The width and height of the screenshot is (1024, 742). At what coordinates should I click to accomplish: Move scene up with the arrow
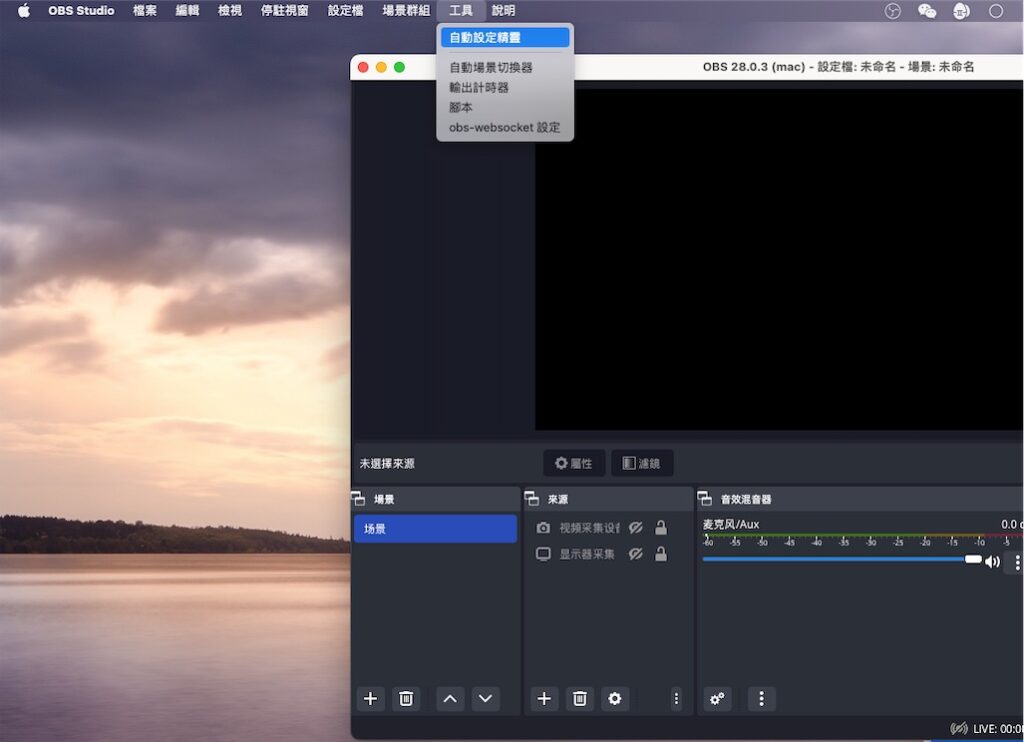(450, 699)
